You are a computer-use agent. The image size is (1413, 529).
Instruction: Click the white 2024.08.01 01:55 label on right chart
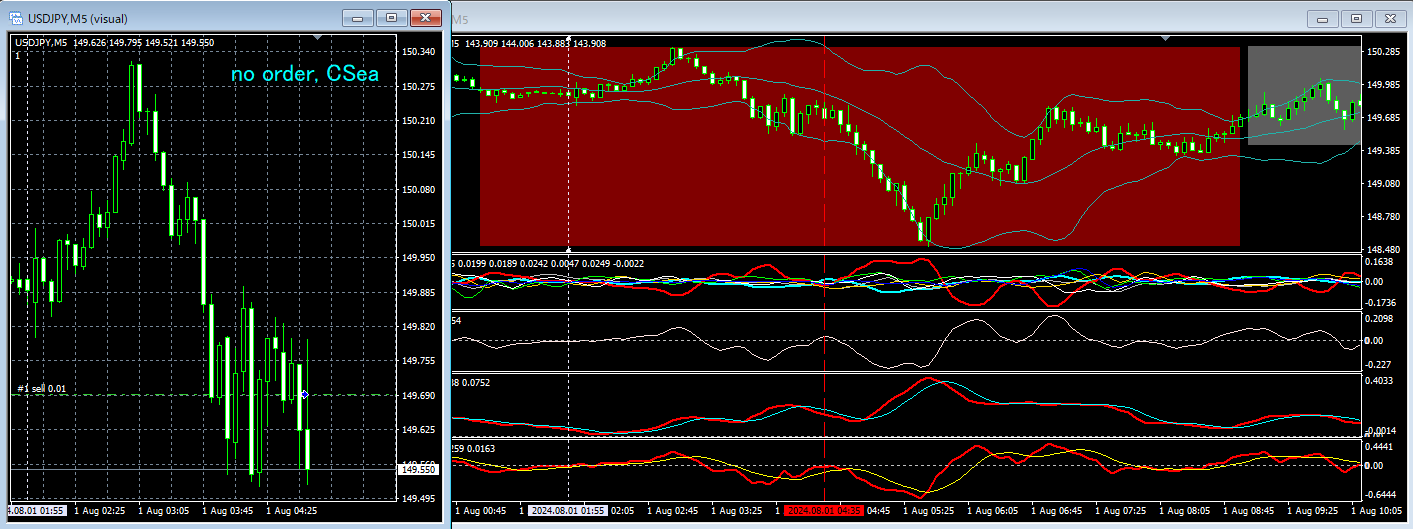pyautogui.click(x=567, y=510)
